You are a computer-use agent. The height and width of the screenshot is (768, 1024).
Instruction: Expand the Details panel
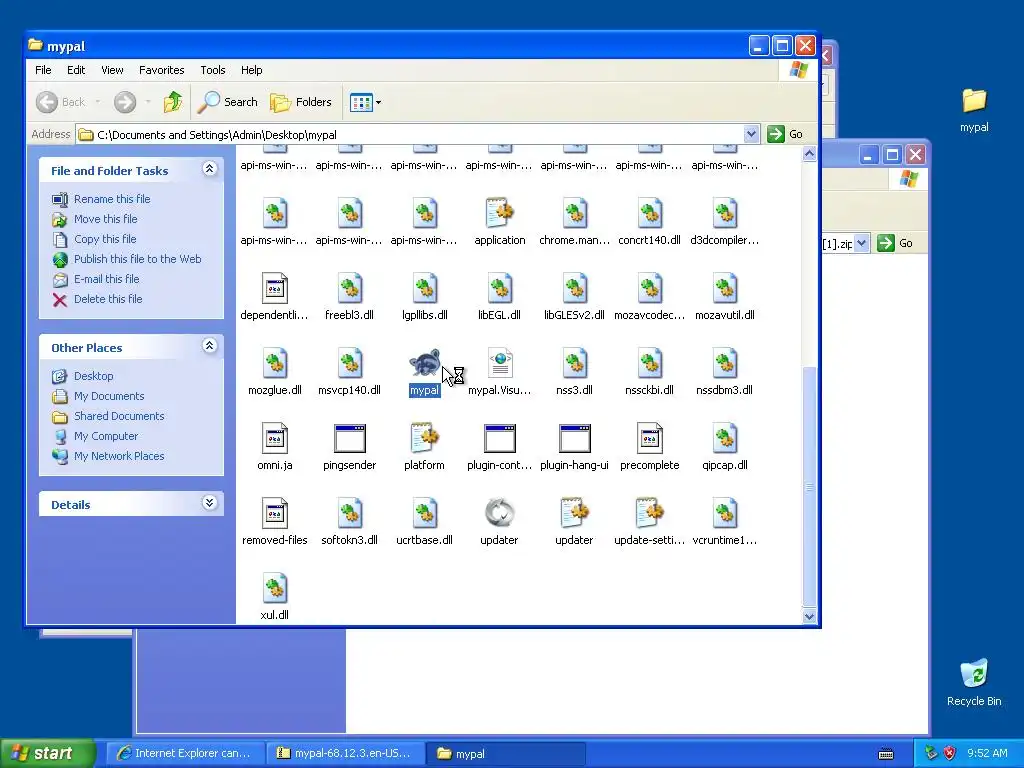[x=209, y=503]
